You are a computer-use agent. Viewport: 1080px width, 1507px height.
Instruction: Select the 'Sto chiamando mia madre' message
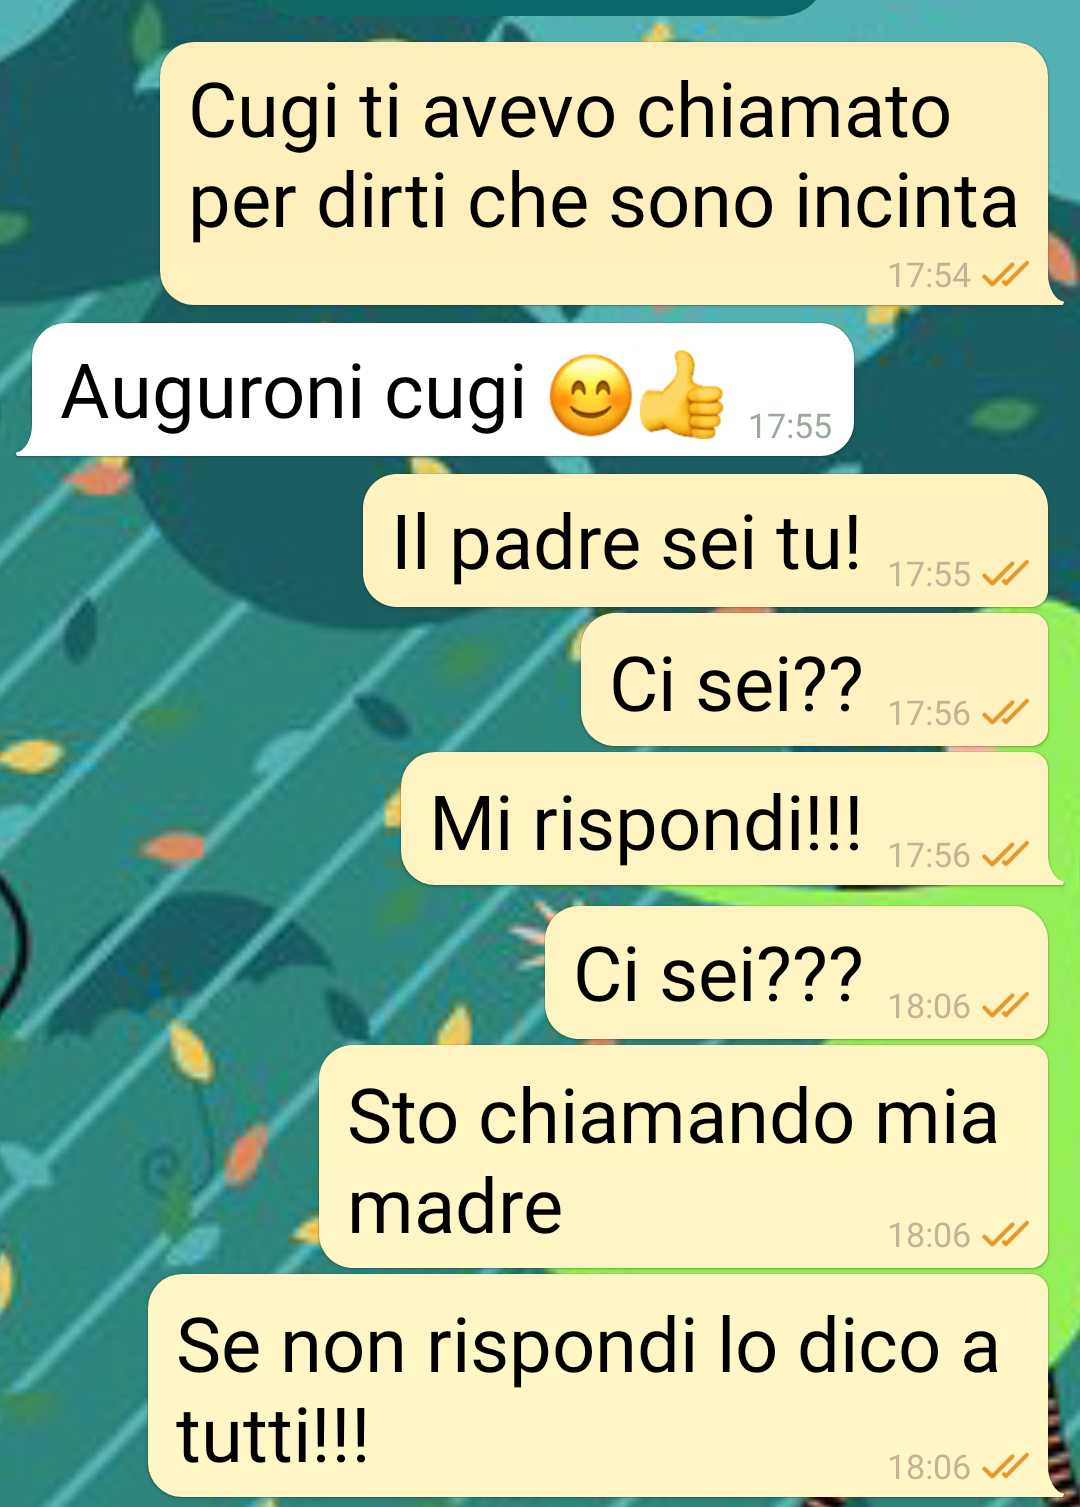pos(683,1157)
